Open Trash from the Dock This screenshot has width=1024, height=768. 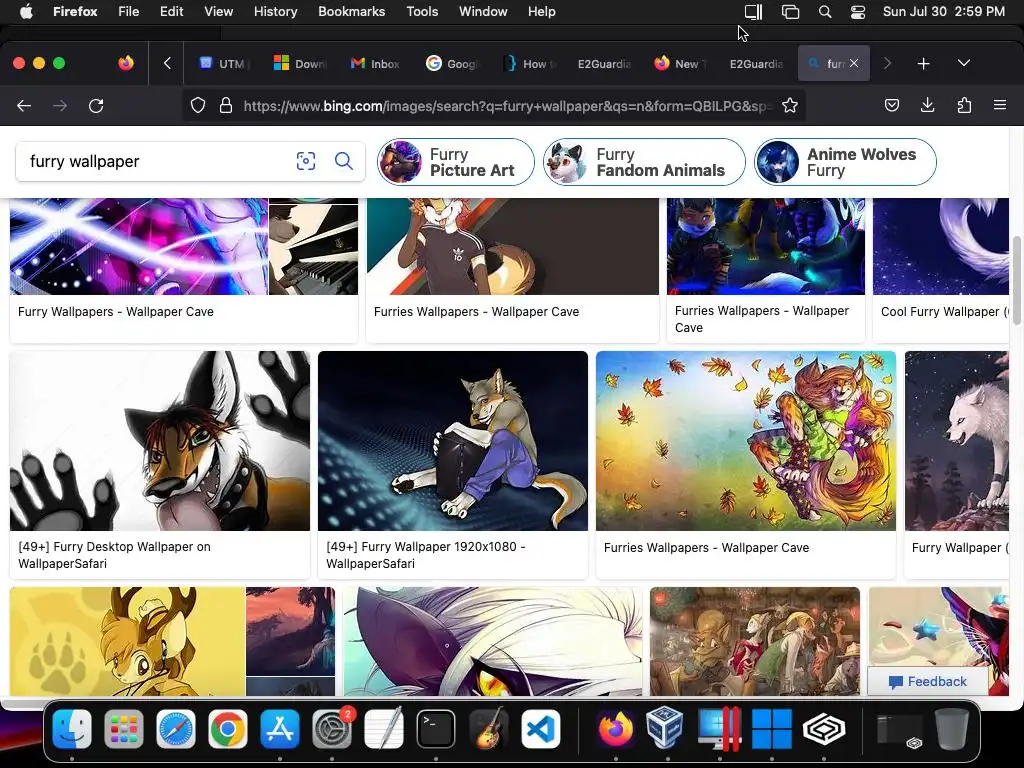[952, 729]
